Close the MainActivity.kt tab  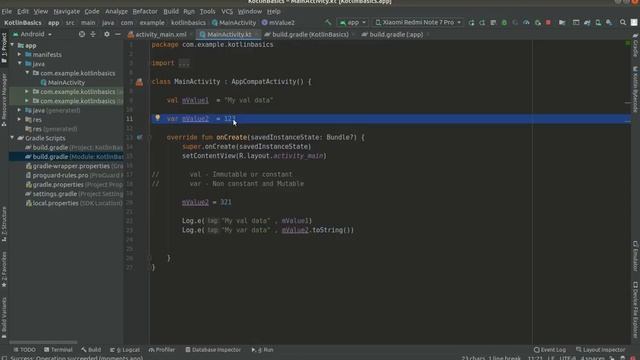(256, 35)
